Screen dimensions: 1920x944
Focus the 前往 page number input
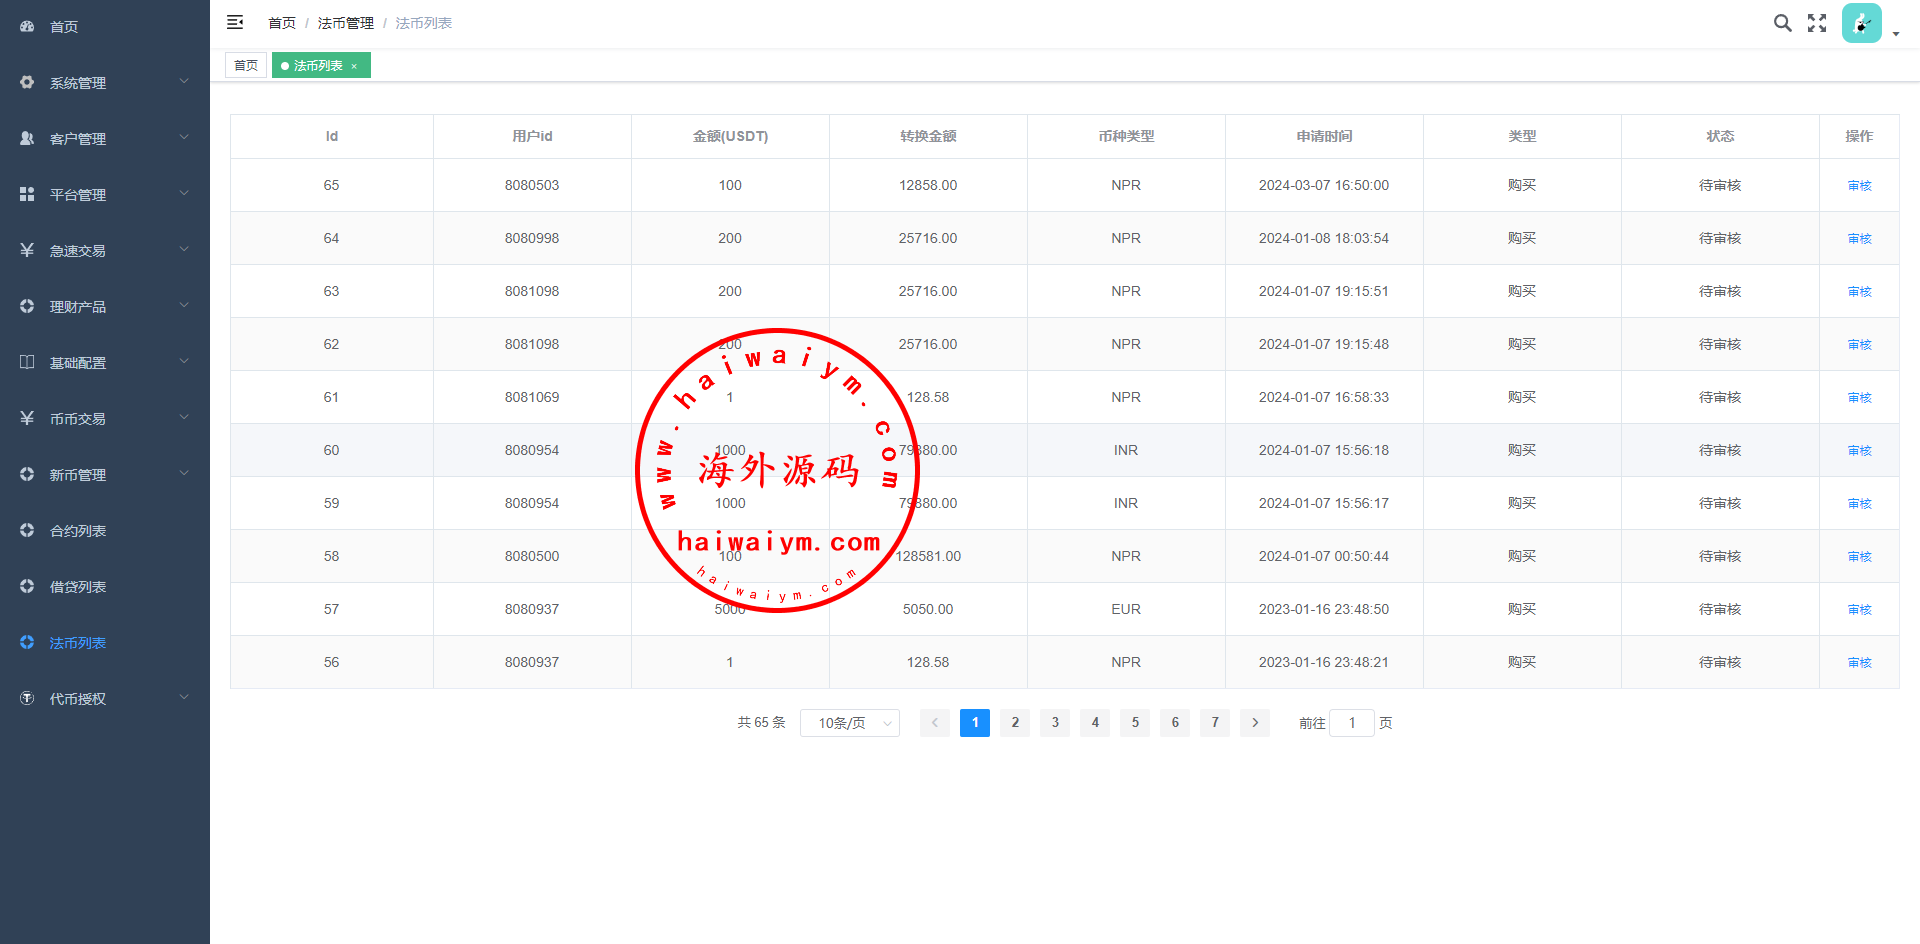1352,723
